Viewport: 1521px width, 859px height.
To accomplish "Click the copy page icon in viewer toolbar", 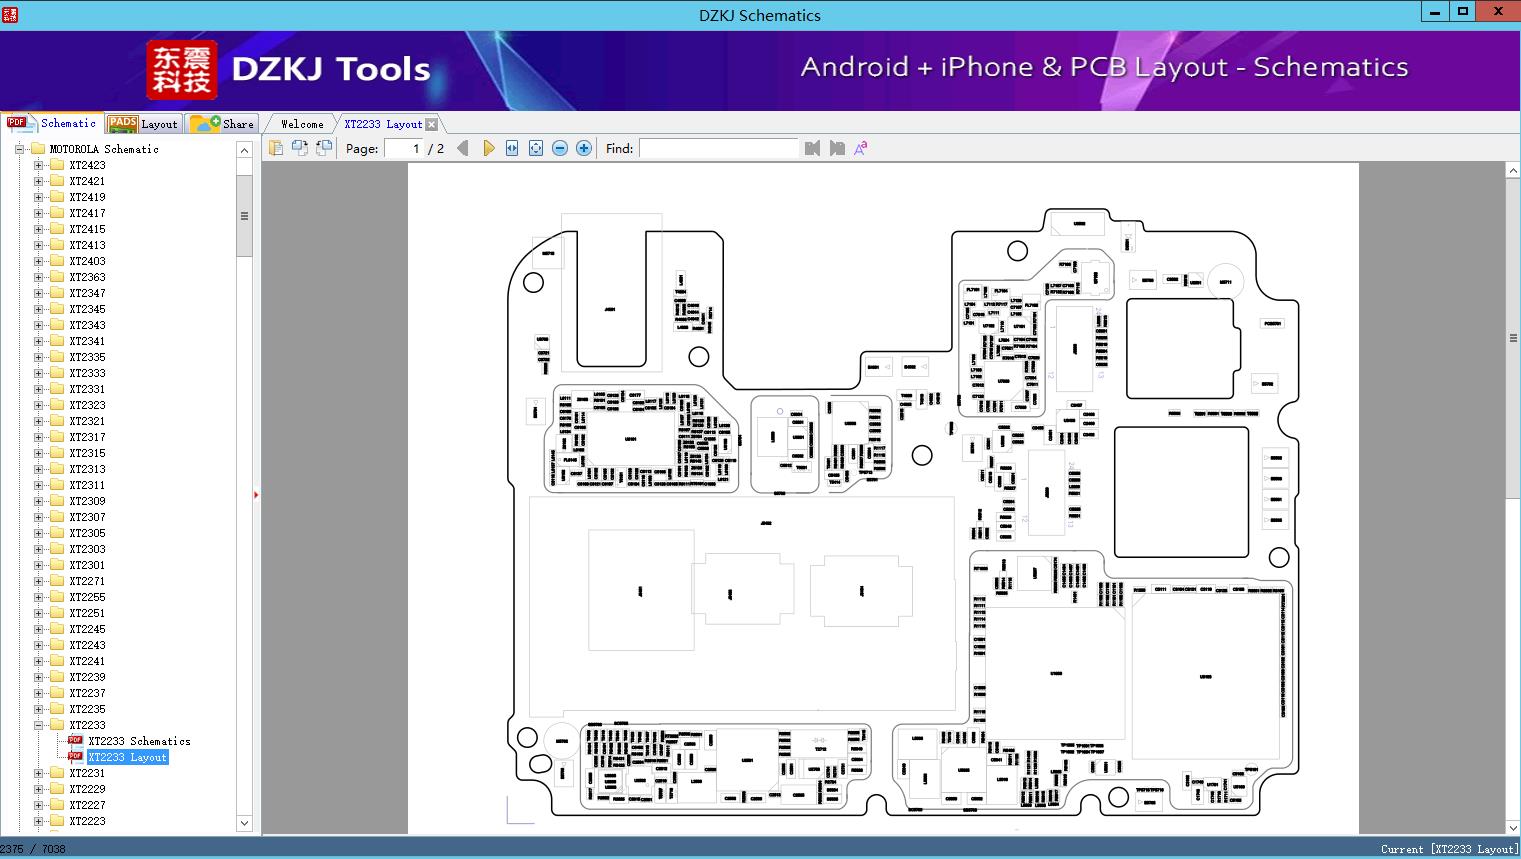I will pos(276,148).
